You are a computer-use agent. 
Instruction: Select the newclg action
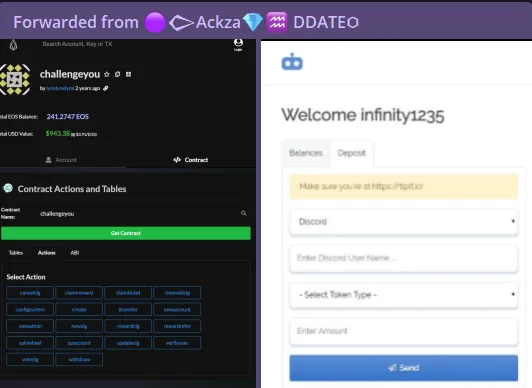click(79, 326)
